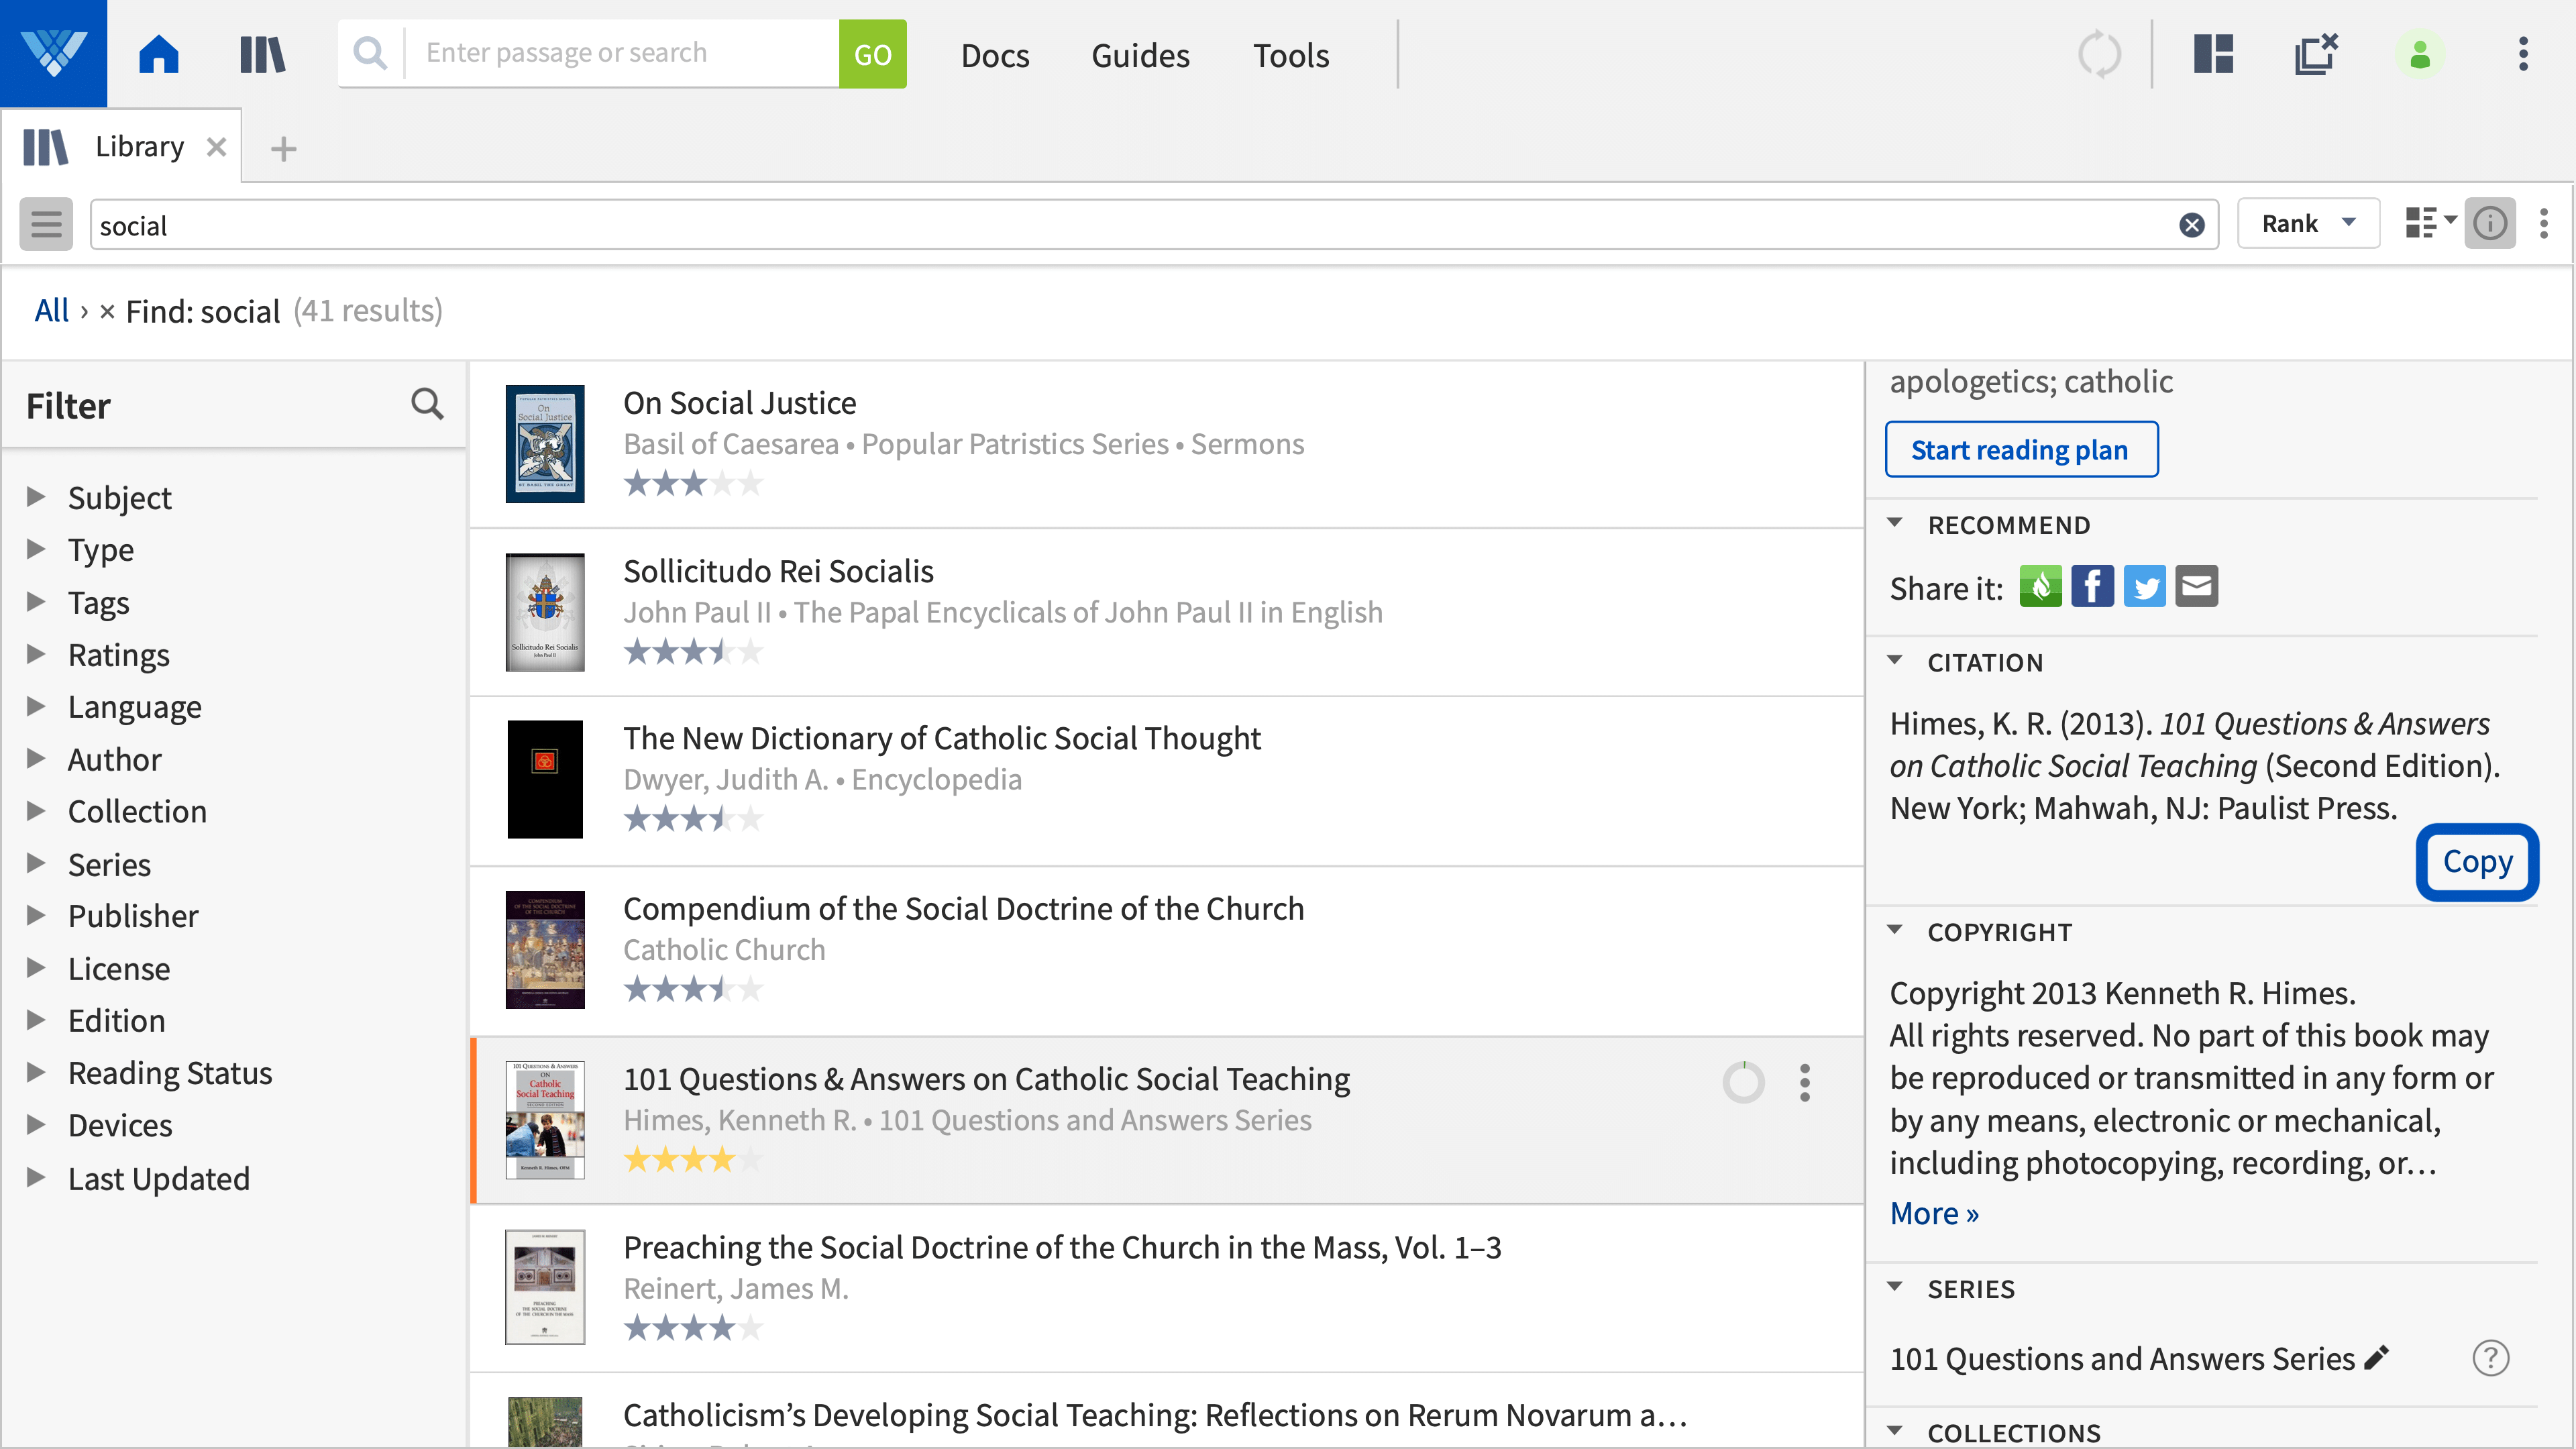Toggle the filter sidebar hamburger button
This screenshot has width=2576, height=1449.
click(46, 224)
